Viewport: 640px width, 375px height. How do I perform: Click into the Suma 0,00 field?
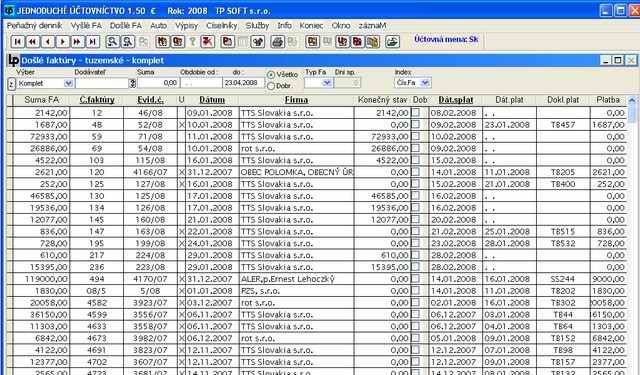tap(158, 83)
